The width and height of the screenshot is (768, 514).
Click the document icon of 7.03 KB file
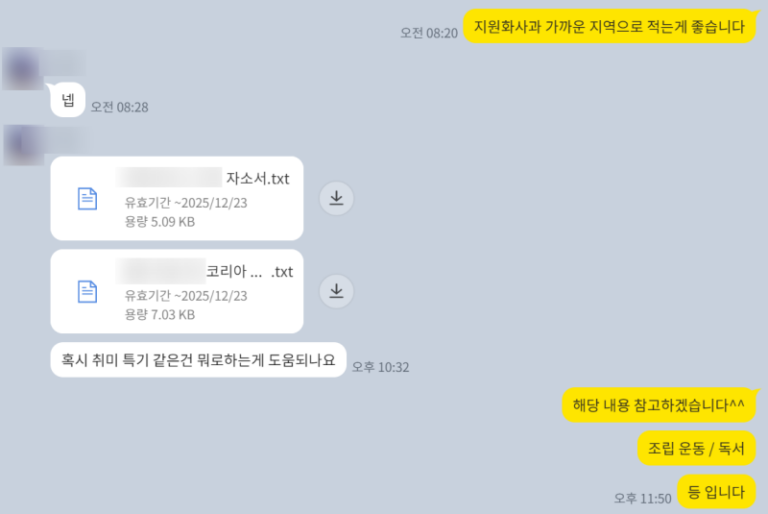point(87,292)
